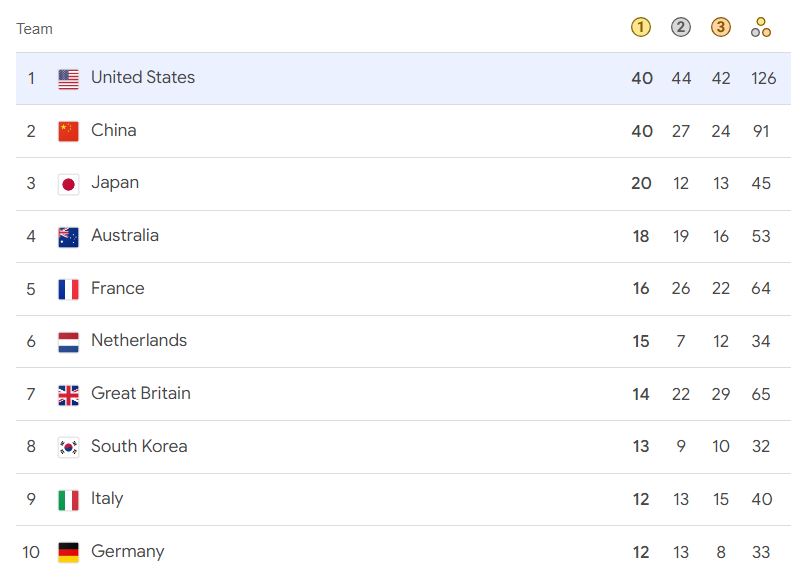The image size is (809, 577).
Task: Click the China flag icon
Action: 69,132
